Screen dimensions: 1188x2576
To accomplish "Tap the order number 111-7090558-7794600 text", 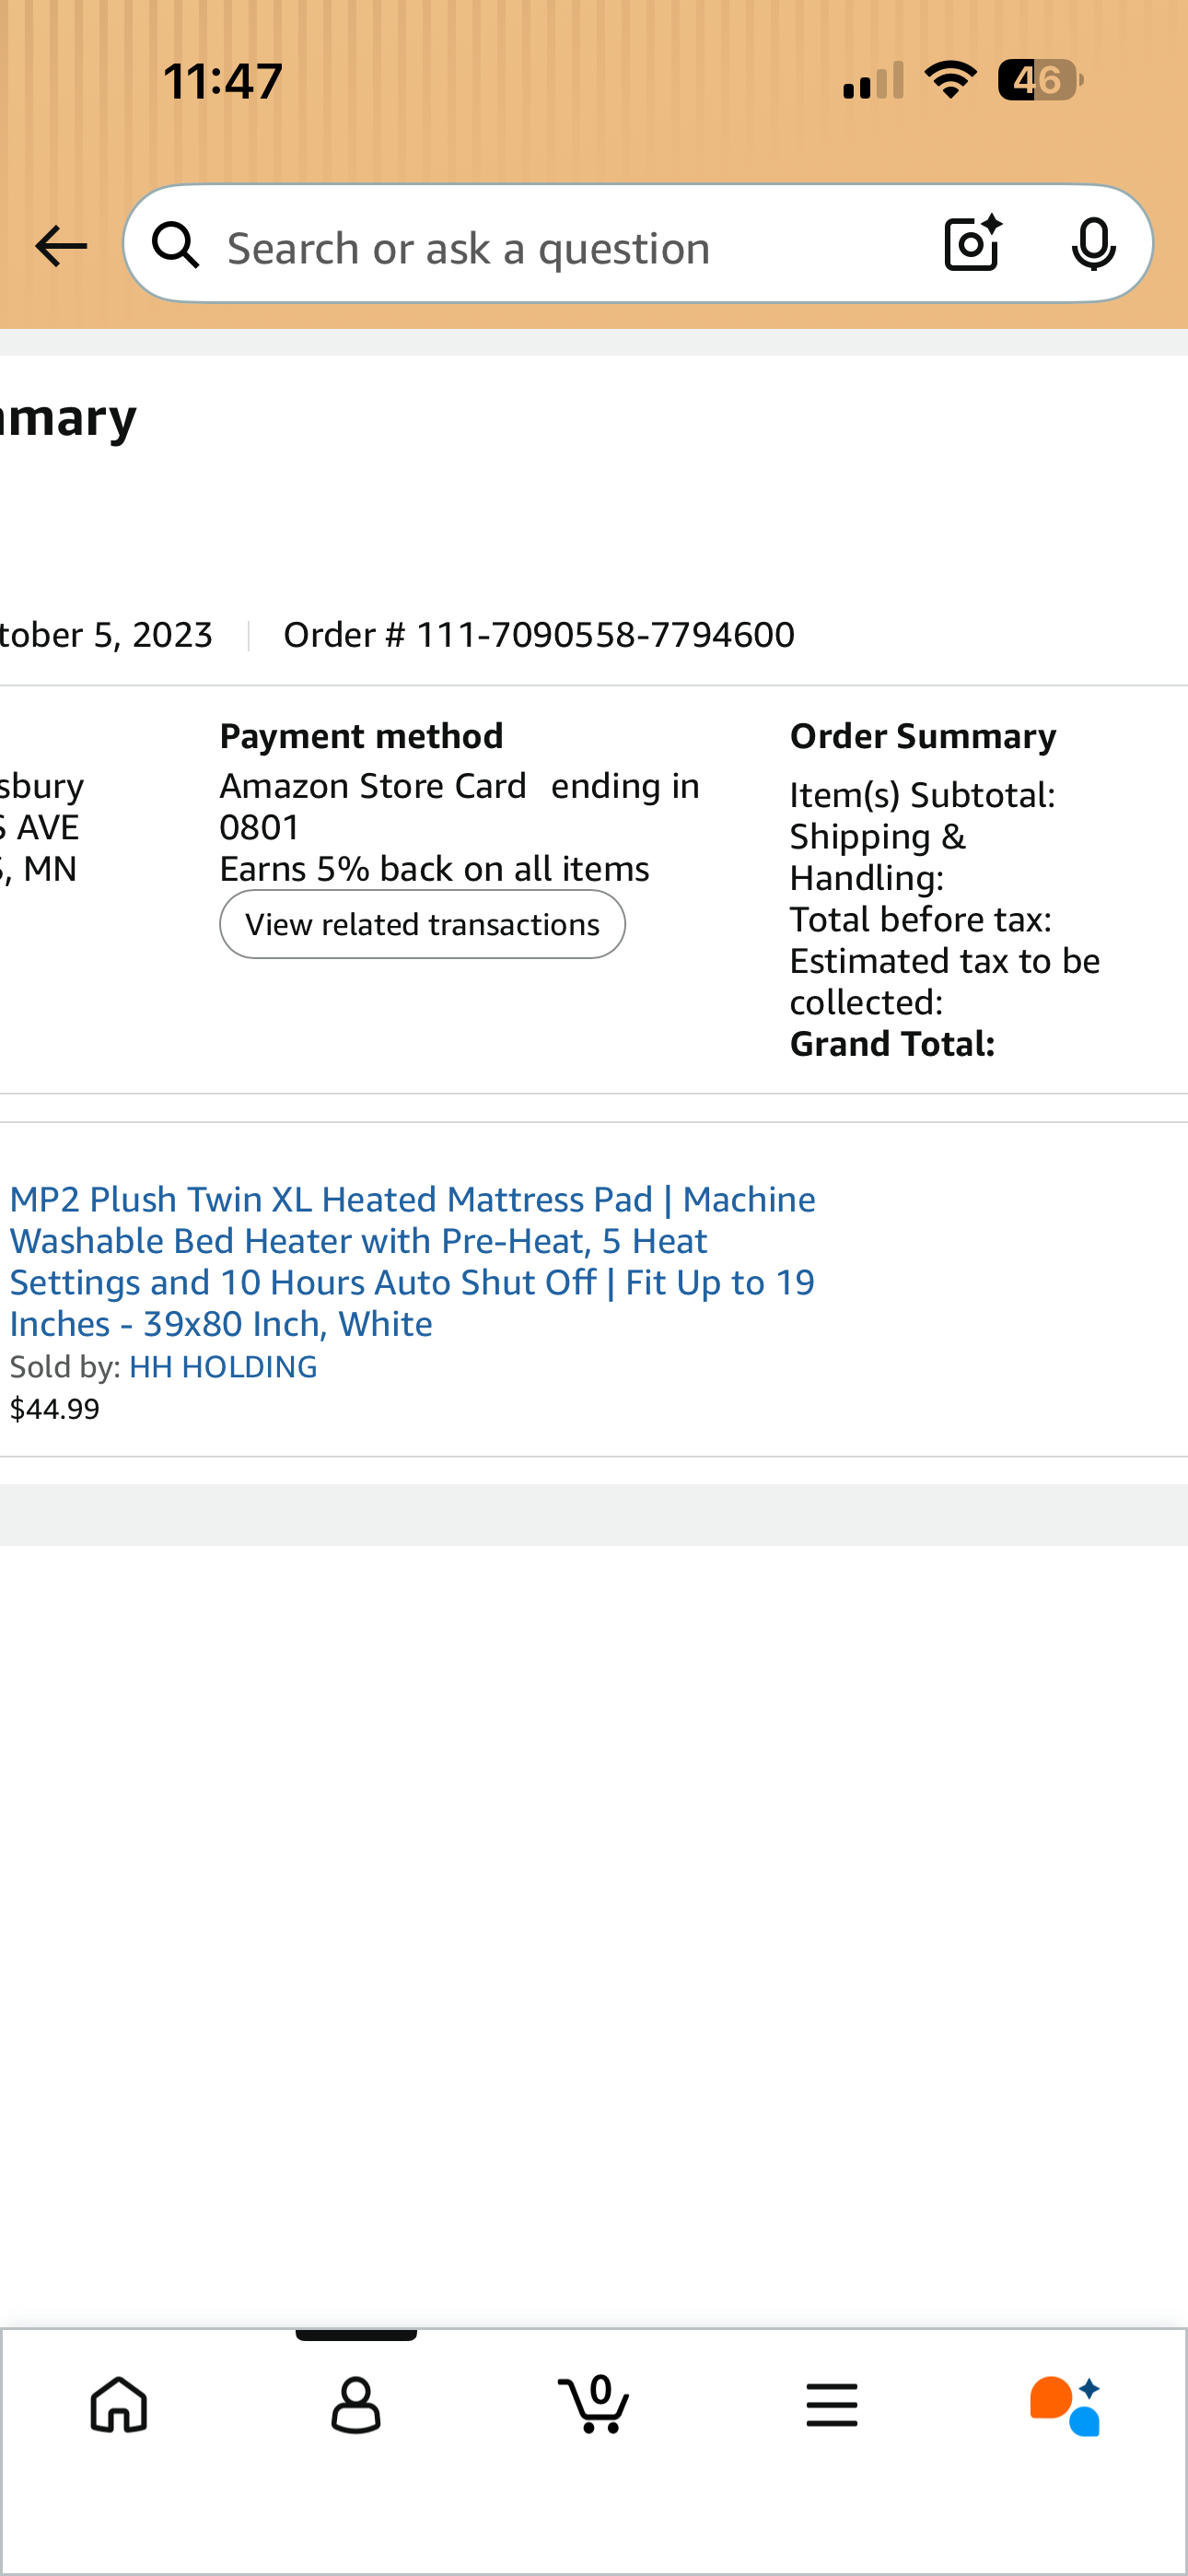I will point(539,634).
